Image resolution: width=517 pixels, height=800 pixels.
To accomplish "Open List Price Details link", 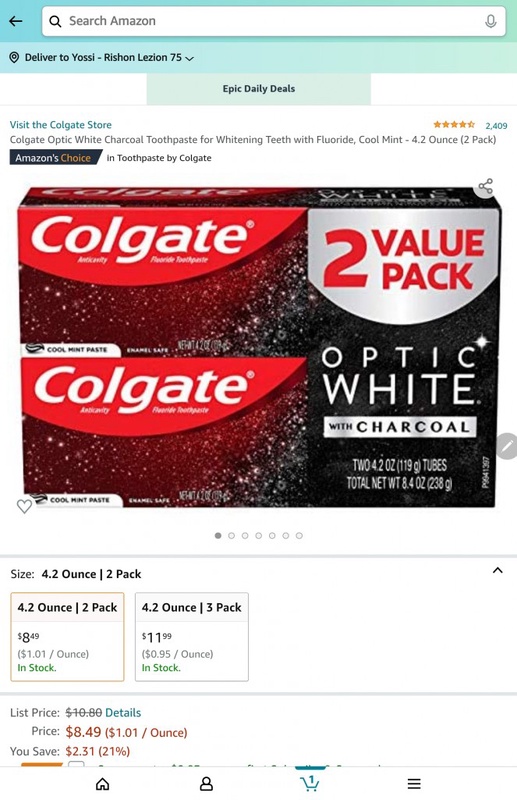I will click(123, 712).
